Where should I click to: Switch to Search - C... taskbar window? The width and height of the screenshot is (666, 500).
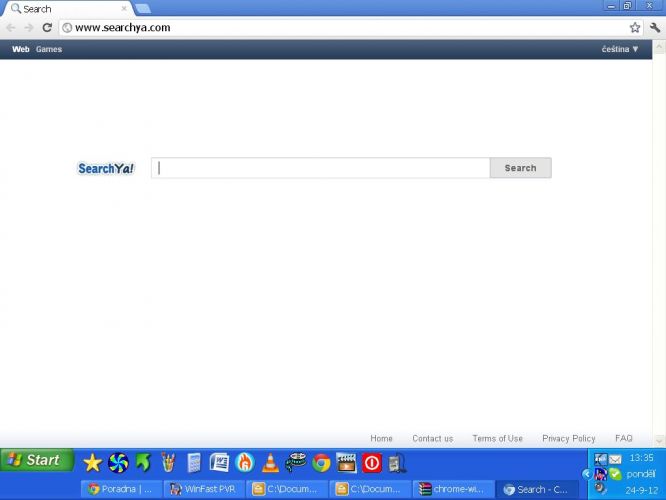tap(537, 489)
